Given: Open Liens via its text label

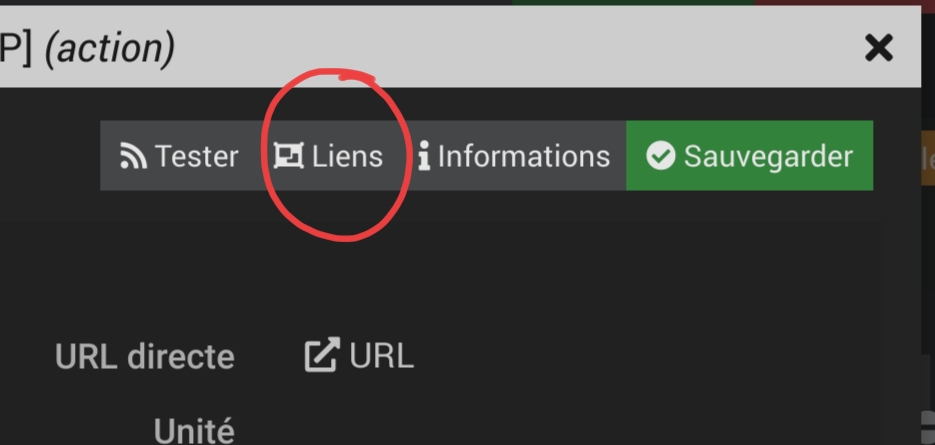Looking at the screenshot, I should point(347,157).
